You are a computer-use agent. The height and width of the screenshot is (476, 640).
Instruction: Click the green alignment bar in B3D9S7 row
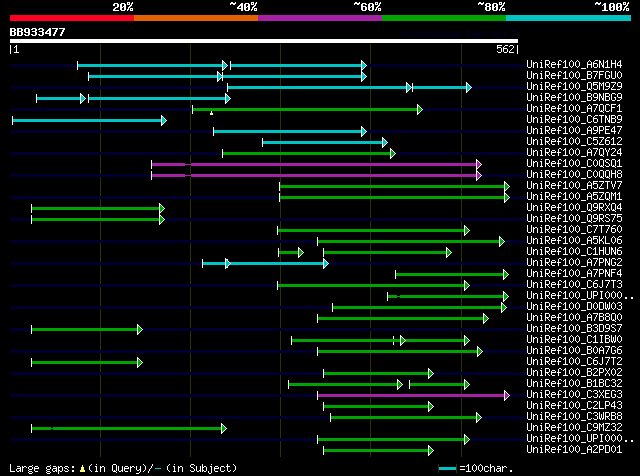[x=87, y=329]
